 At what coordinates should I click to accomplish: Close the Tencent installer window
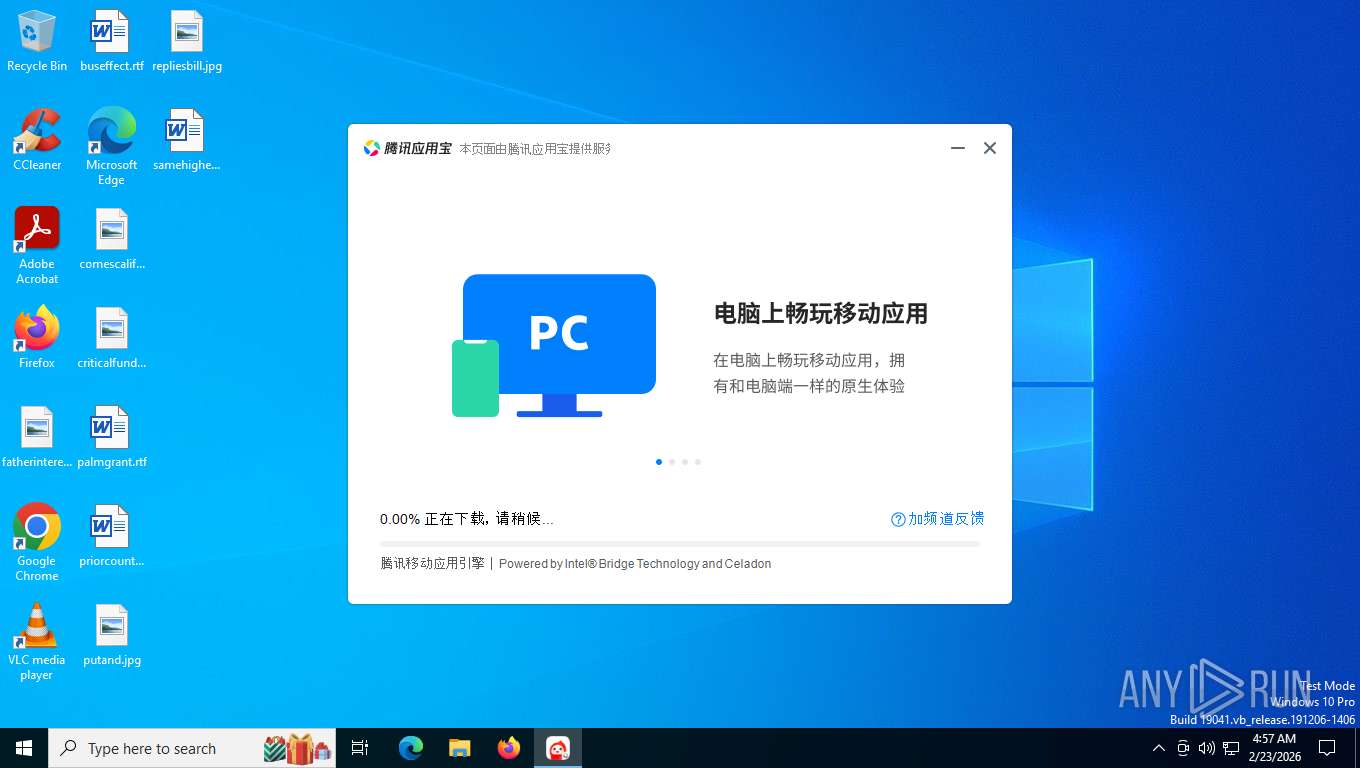990,148
